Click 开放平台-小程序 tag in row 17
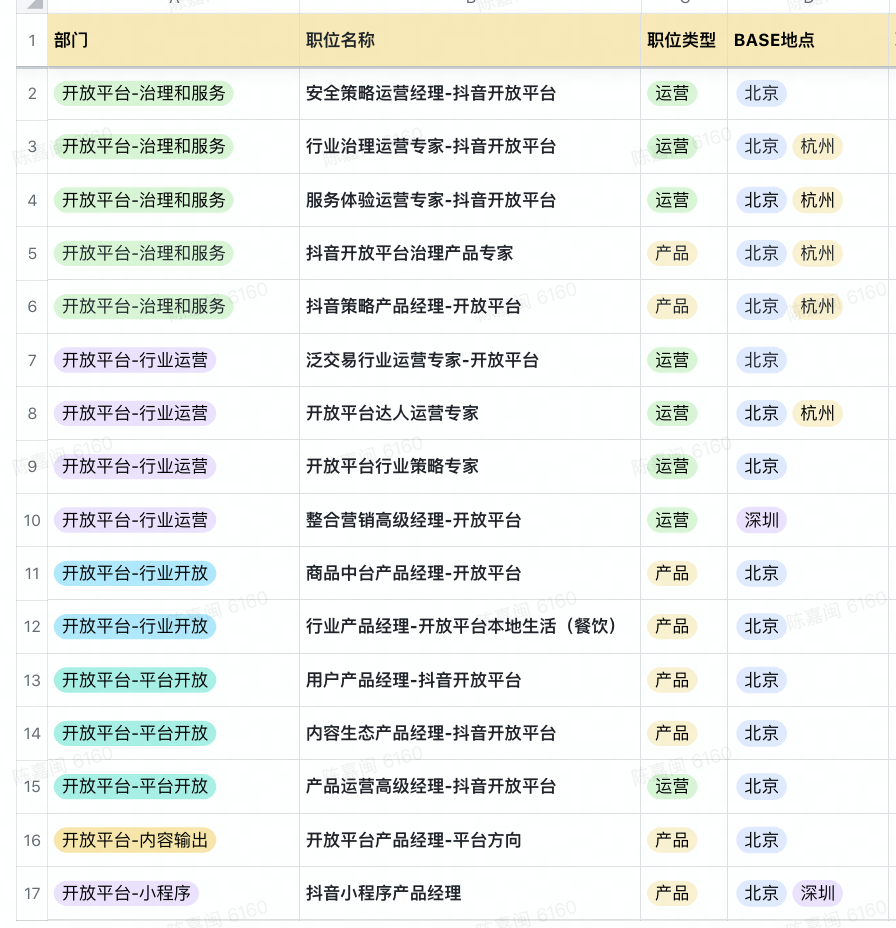Screen dimensions: 896x928 [x=126, y=893]
